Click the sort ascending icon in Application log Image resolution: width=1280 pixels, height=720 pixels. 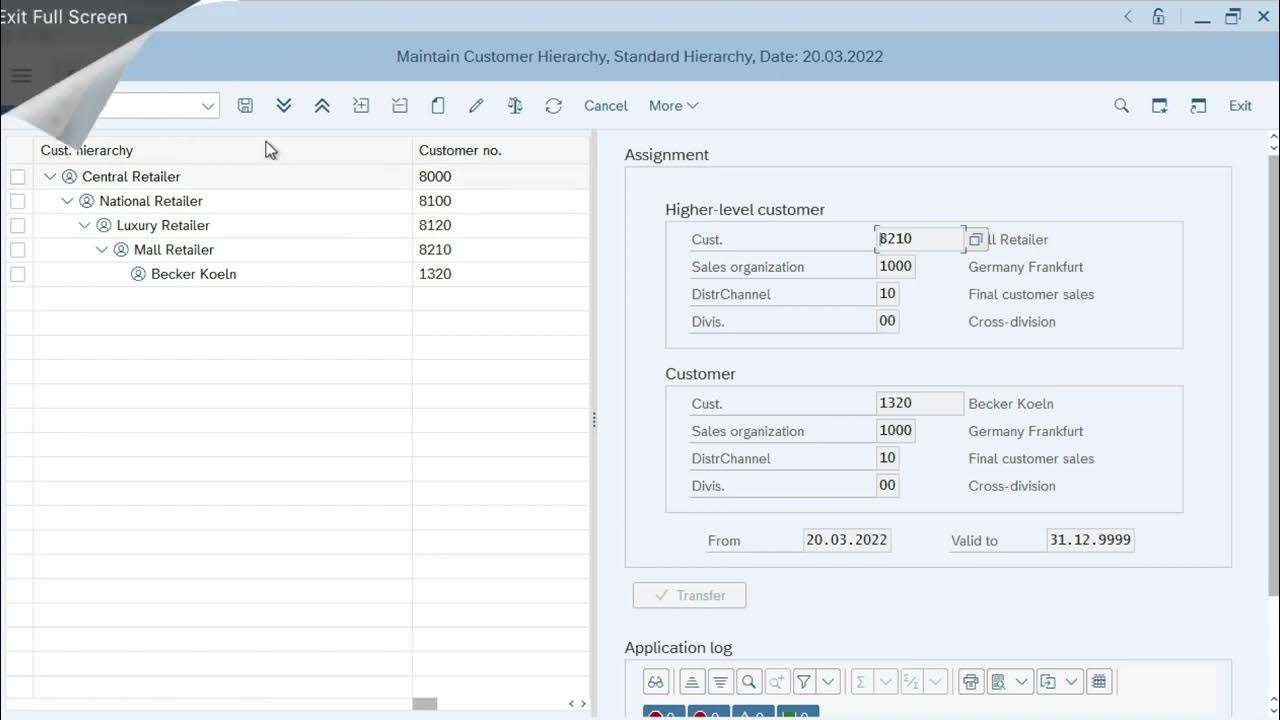point(692,682)
